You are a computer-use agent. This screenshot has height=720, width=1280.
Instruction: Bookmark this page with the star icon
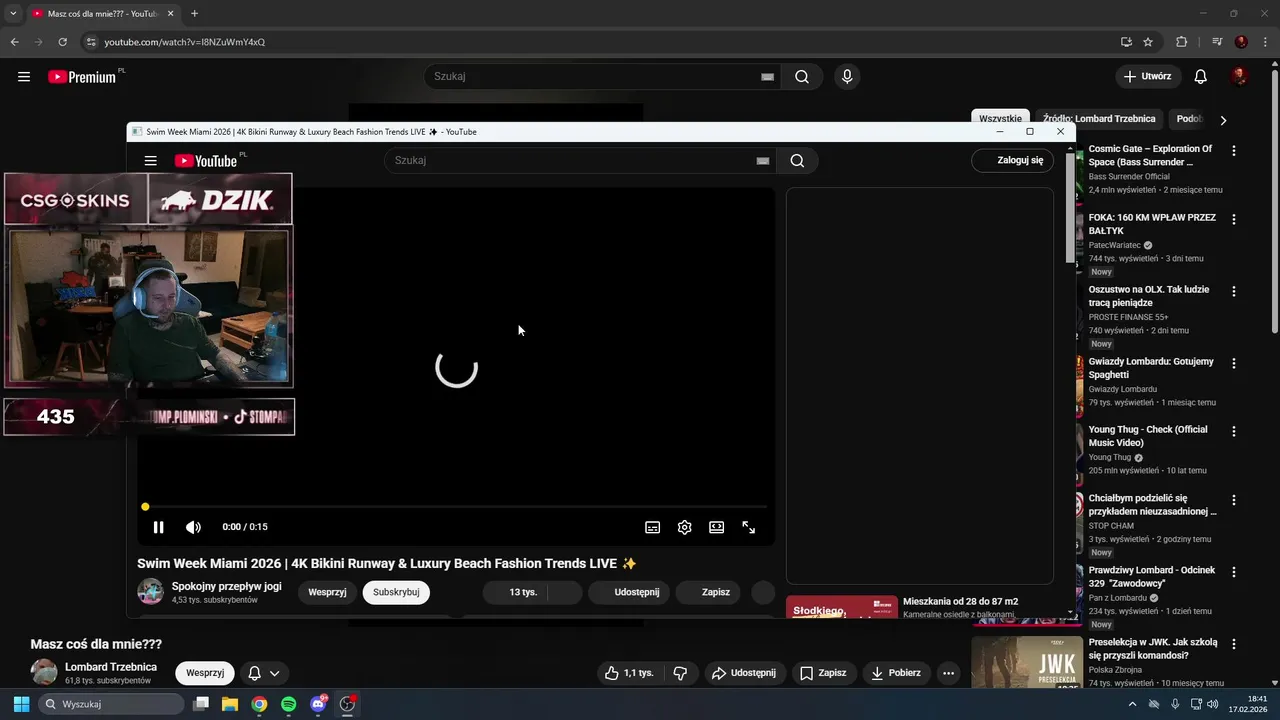point(1148,42)
